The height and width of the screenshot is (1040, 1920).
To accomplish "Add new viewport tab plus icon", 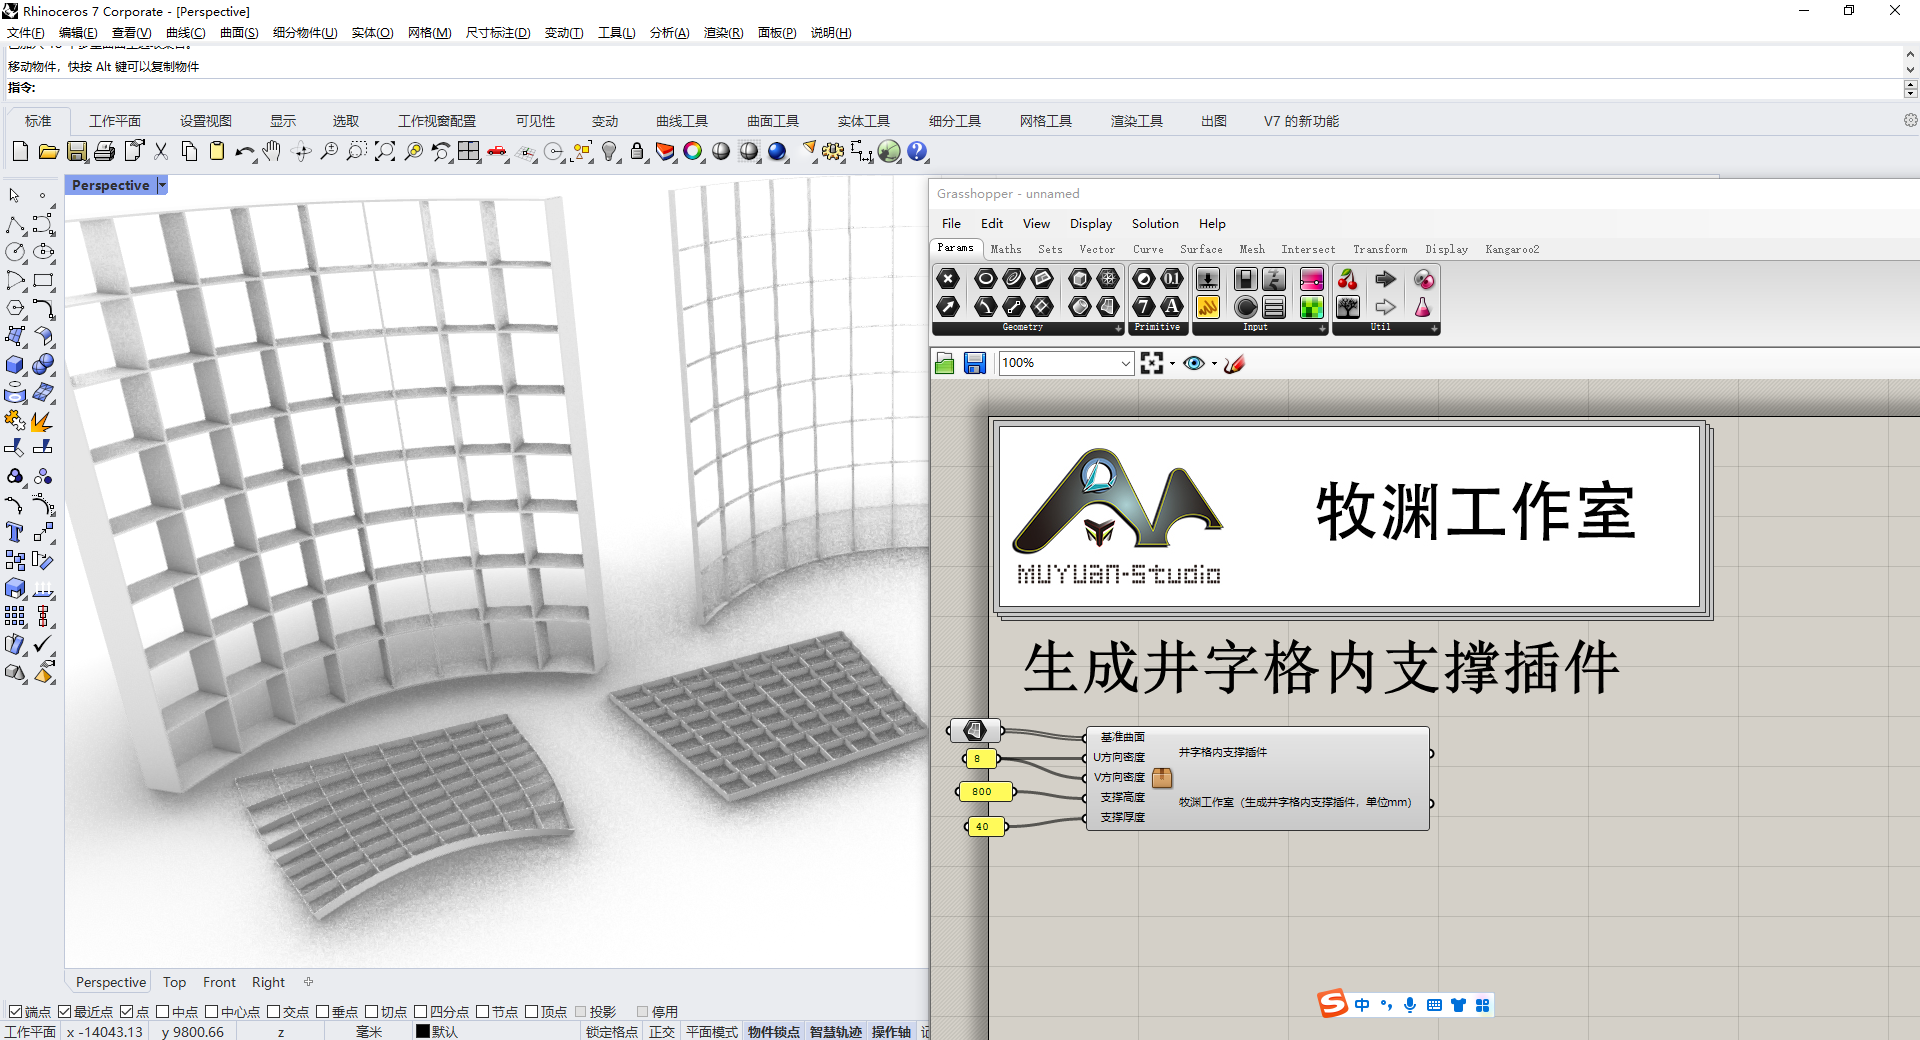I will pyautogui.click(x=309, y=982).
